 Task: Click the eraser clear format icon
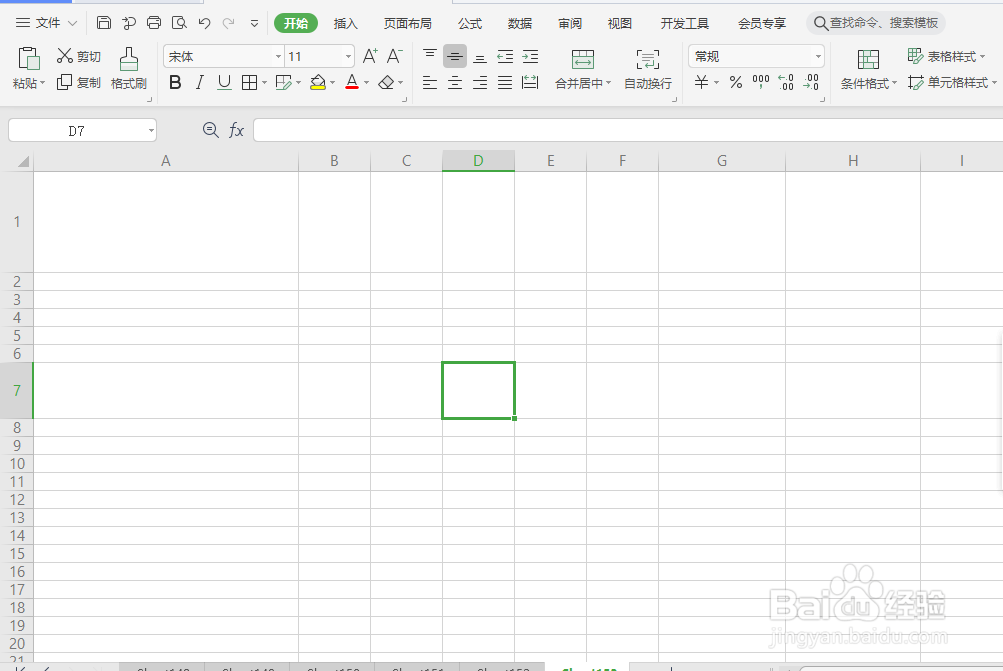[386, 83]
